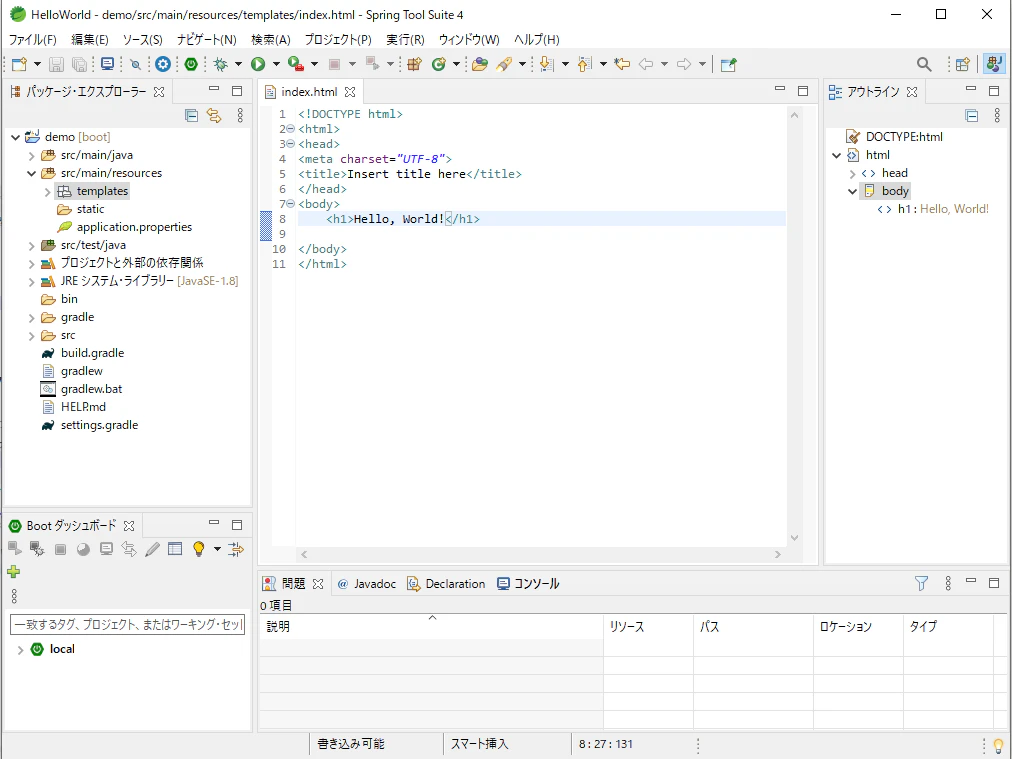Click the Open Perspective icon

click(x=962, y=64)
